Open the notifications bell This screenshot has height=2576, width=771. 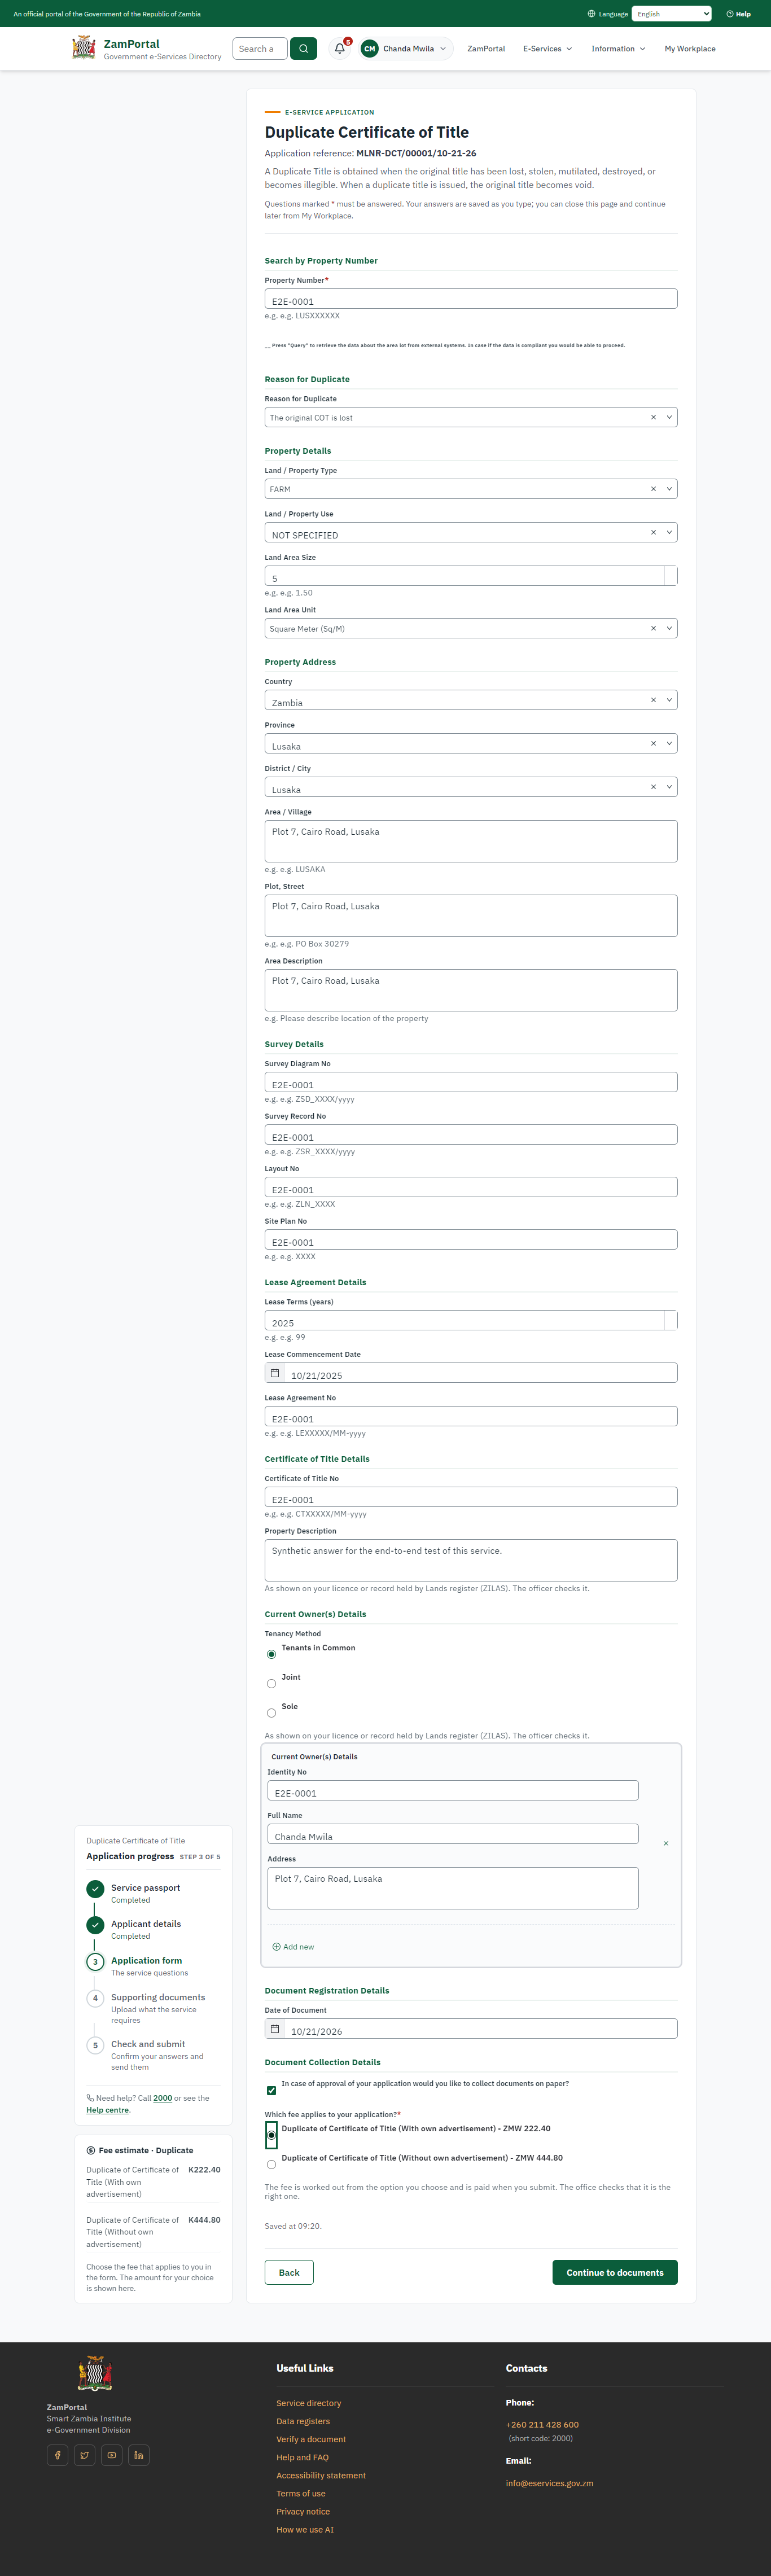click(x=340, y=48)
